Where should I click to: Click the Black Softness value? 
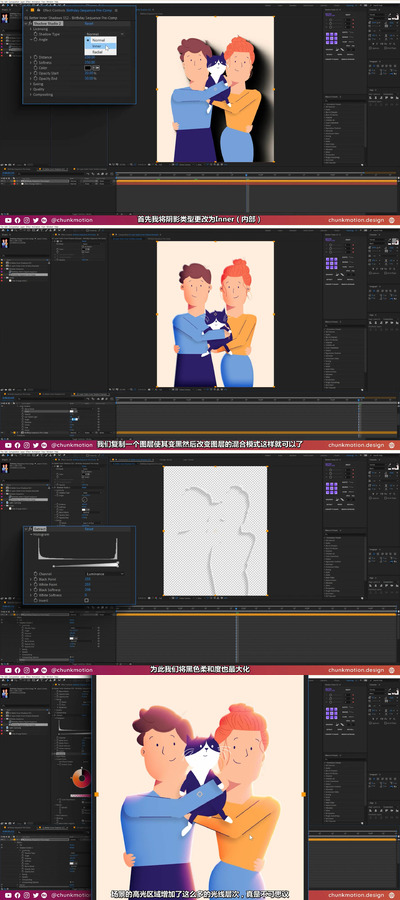coord(87,590)
